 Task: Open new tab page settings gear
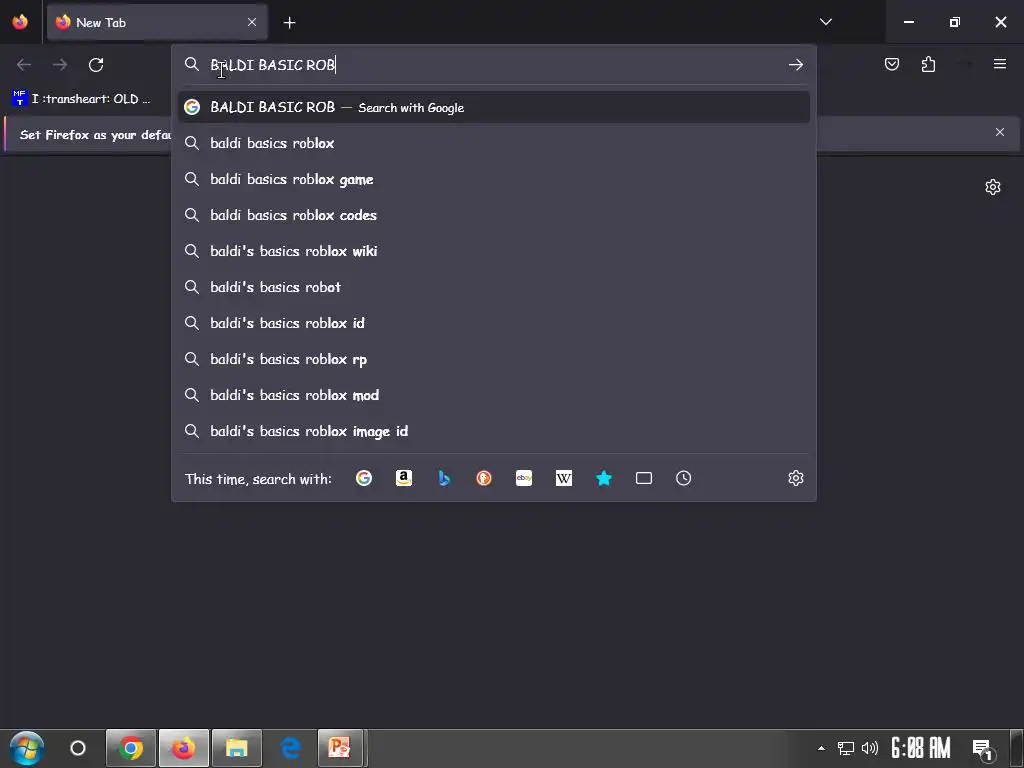[x=993, y=187]
